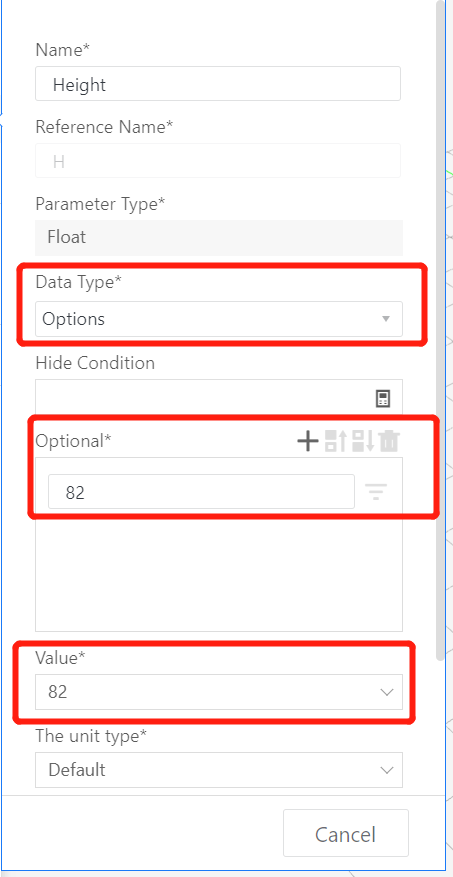Viewport: 453px width, 877px height.
Task: Click the Cancel button
Action: 346,834
